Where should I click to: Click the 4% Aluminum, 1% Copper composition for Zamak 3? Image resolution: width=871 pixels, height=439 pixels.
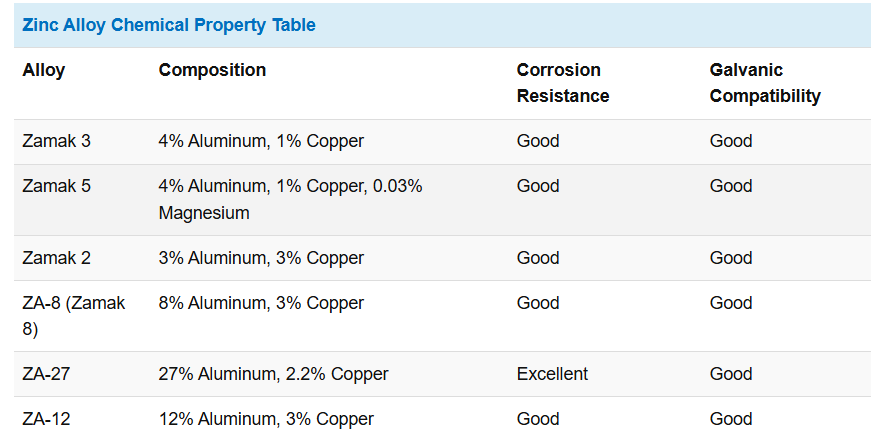(x=261, y=141)
